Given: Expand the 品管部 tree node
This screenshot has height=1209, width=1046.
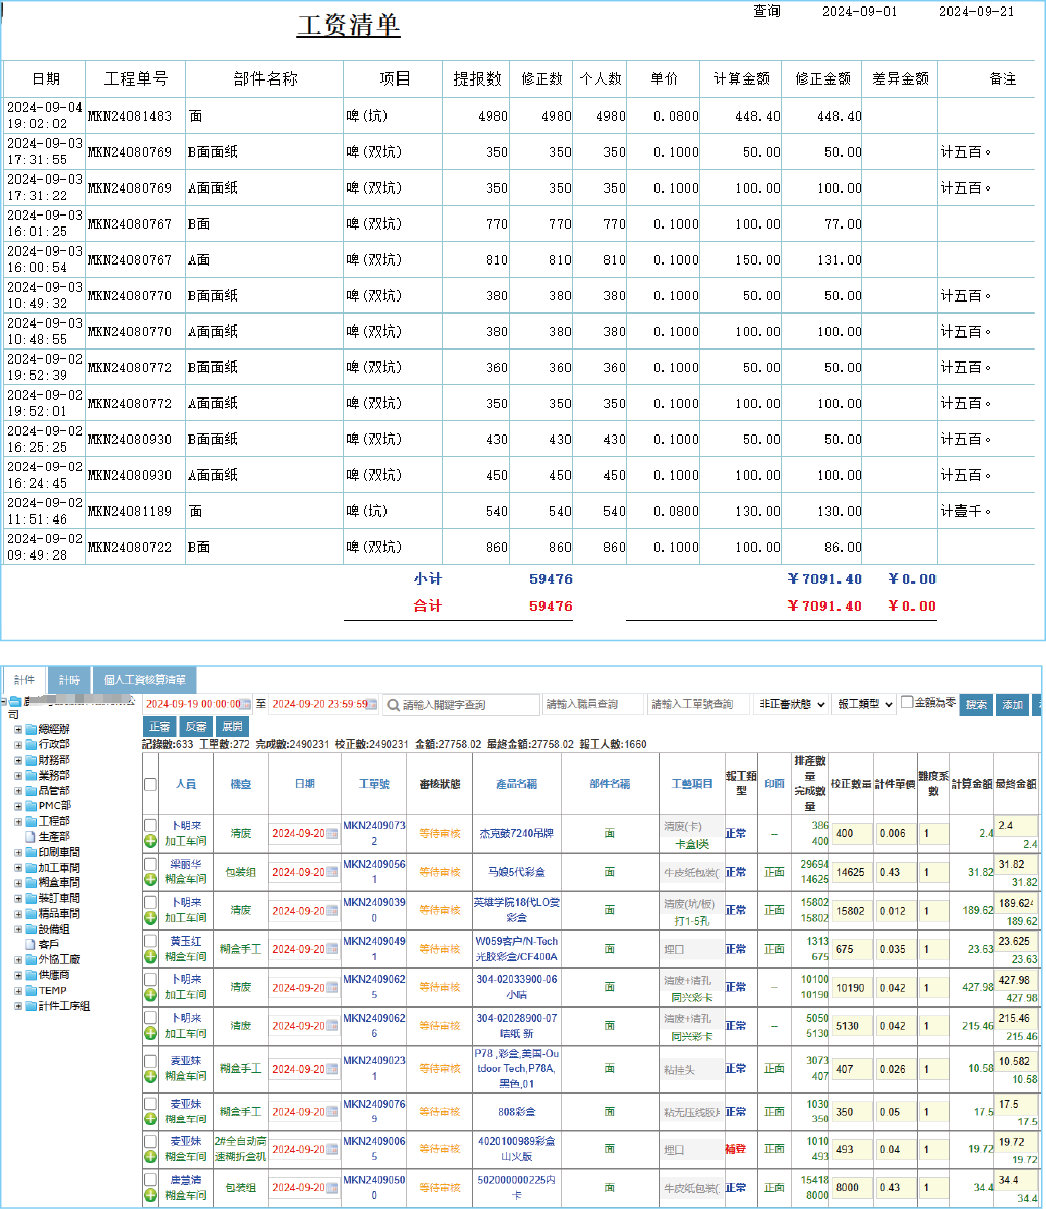Looking at the screenshot, I should pos(18,791).
